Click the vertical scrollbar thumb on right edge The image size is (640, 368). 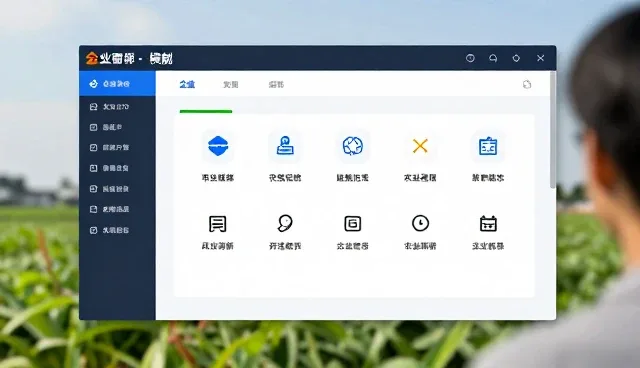[x=553, y=130]
